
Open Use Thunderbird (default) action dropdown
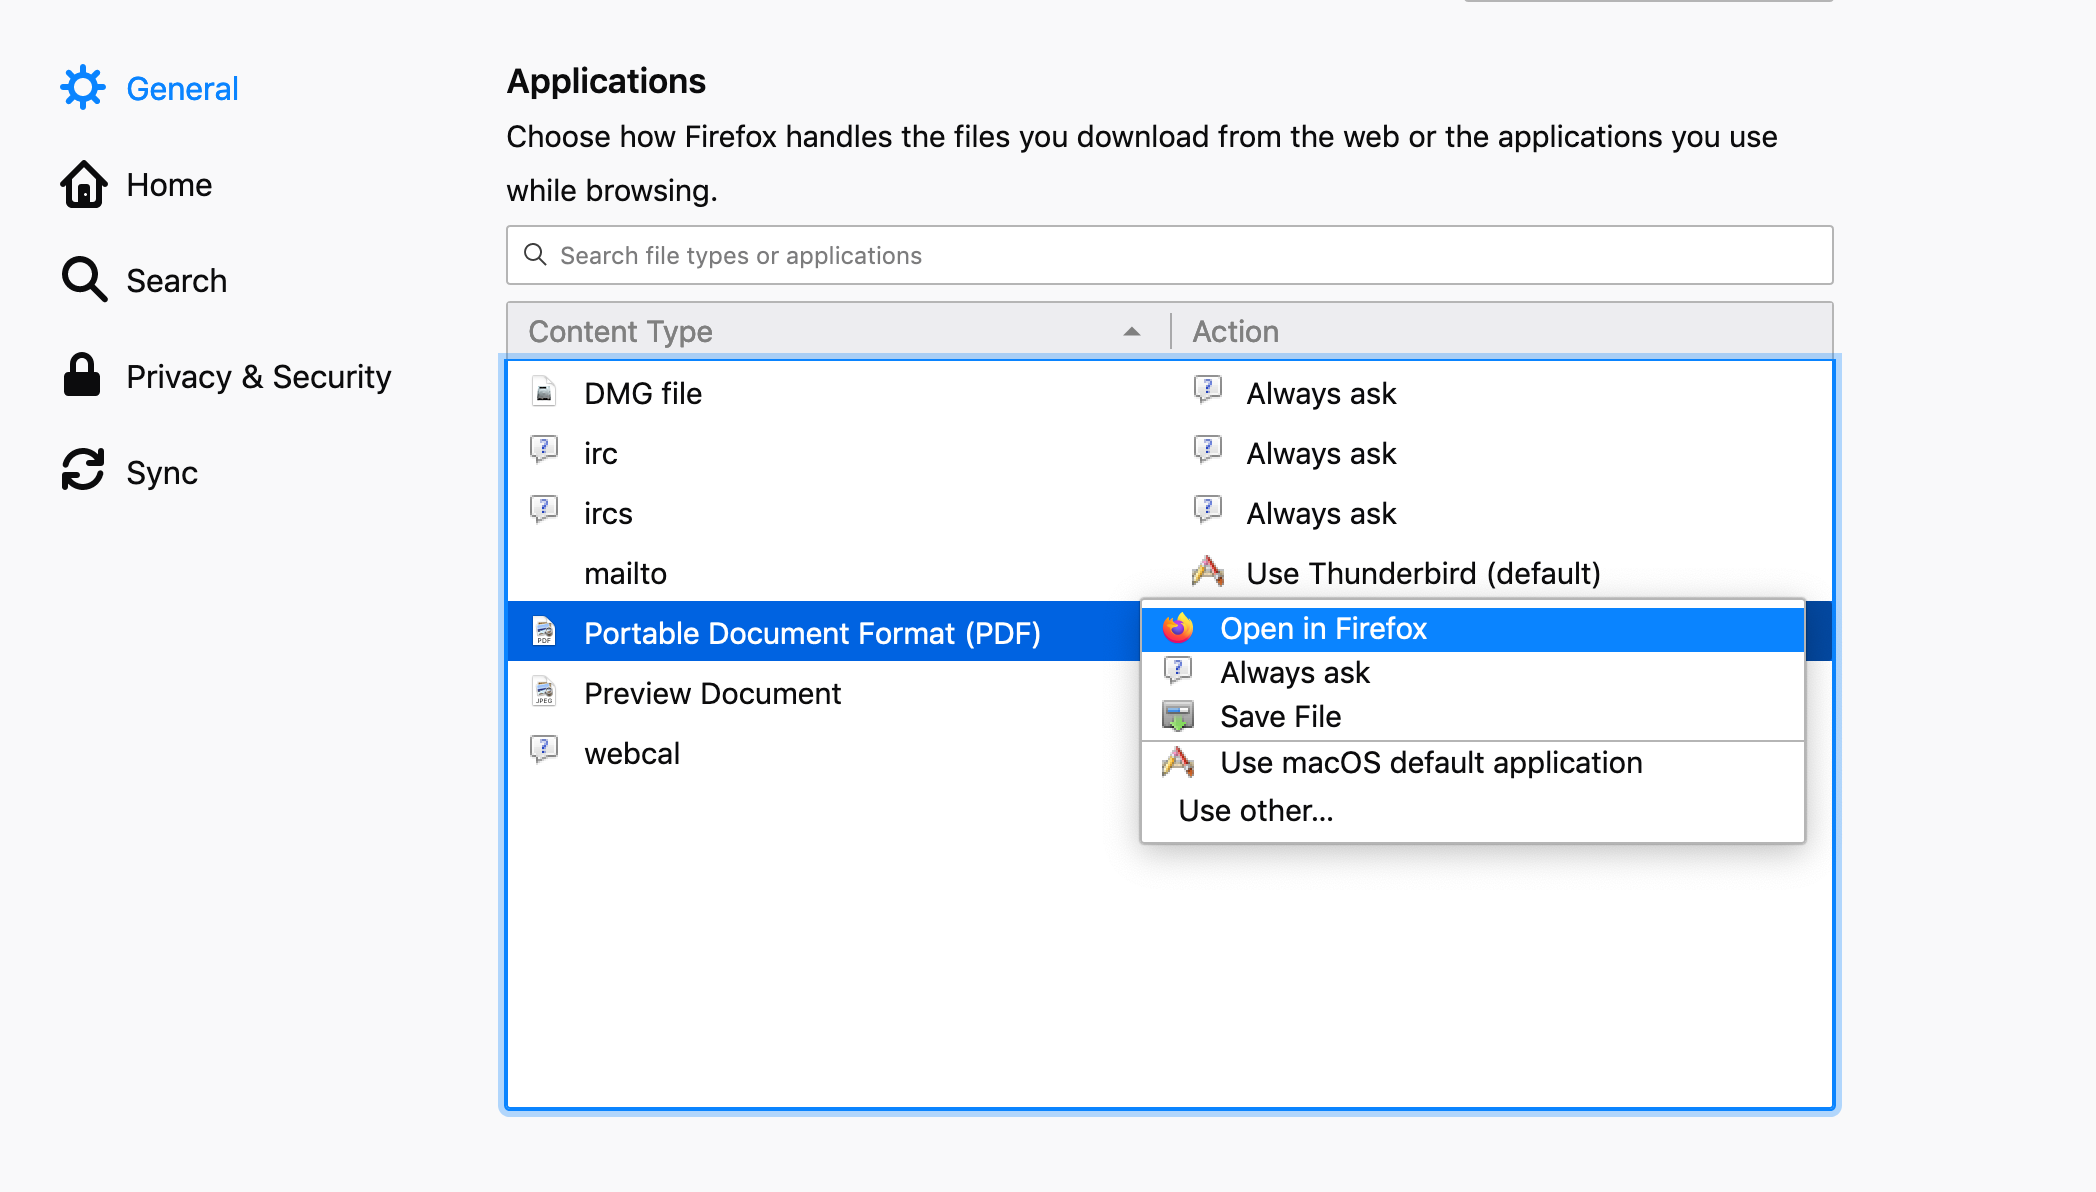tap(1502, 573)
